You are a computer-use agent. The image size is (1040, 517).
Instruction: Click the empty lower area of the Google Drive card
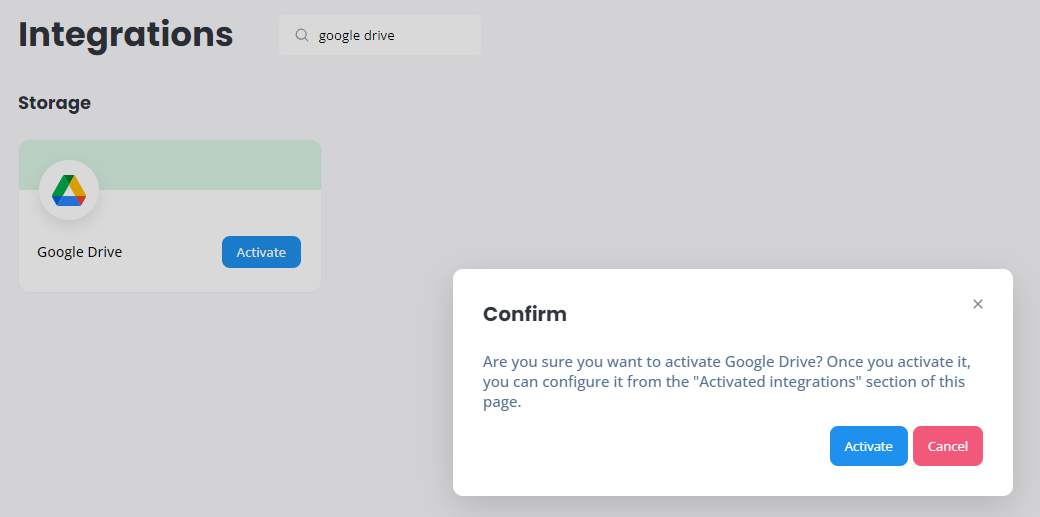pos(170,280)
